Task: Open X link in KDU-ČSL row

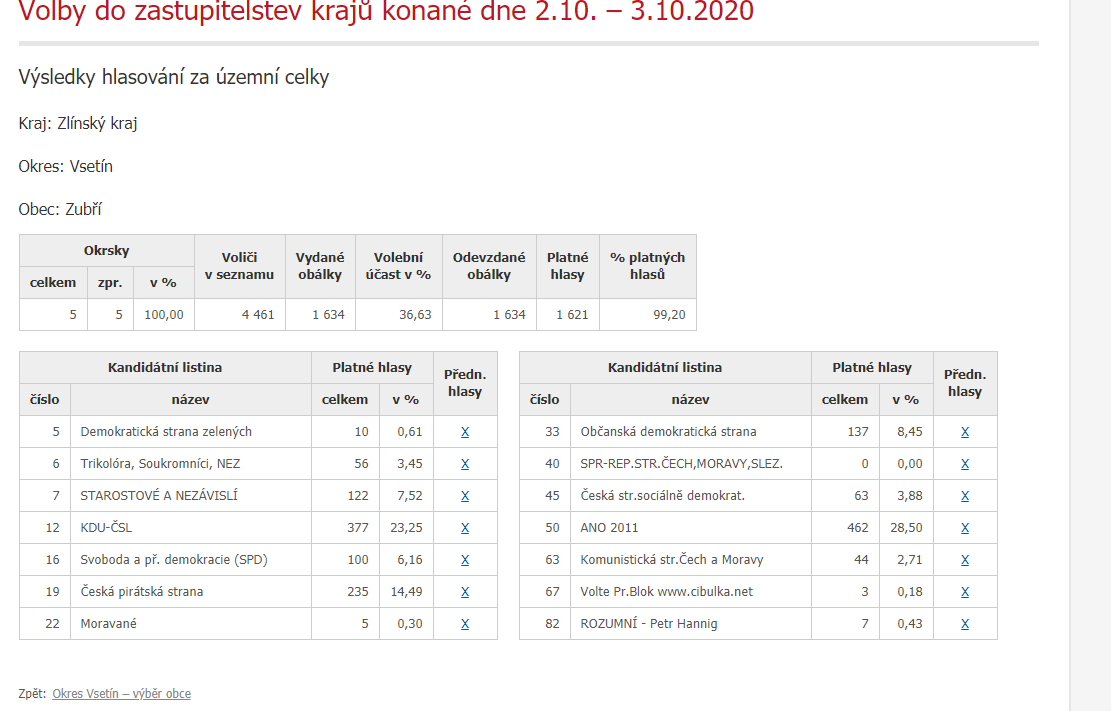Action: click(465, 527)
